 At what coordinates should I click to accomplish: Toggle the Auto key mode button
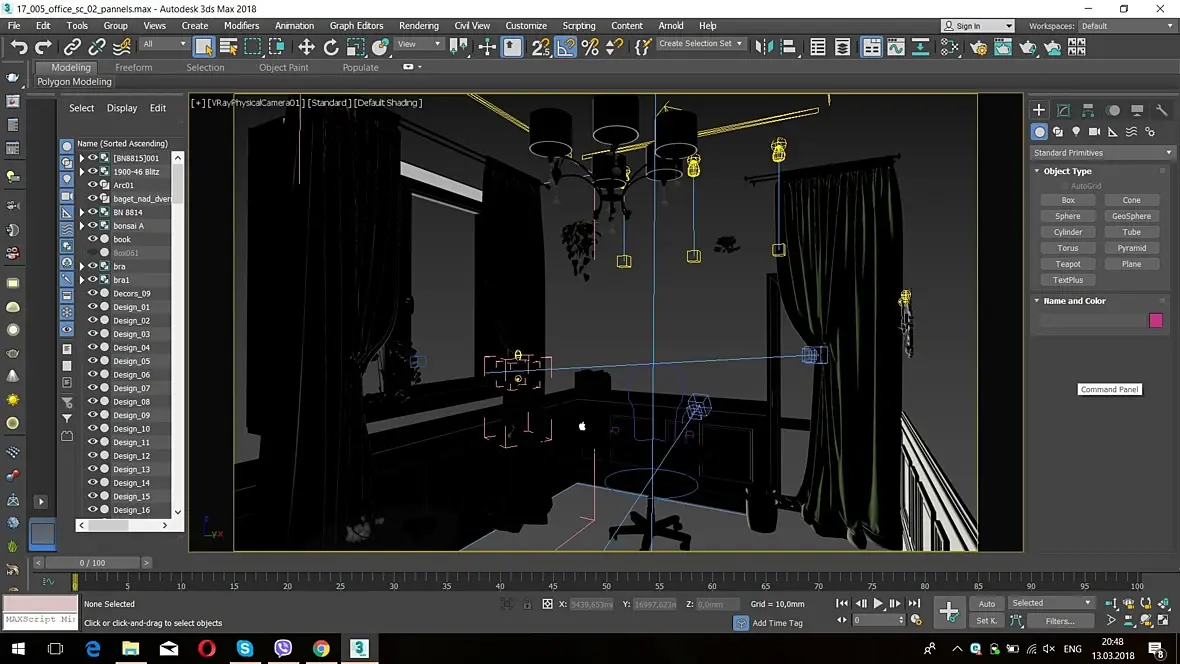click(x=987, y=604)
